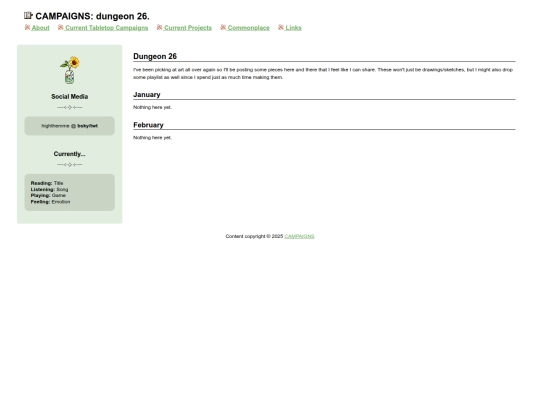Image resolution: width=540 pixels, height=405 pixels.
Task: Visit the Commonplace page
Action: [x=248, y=28]
